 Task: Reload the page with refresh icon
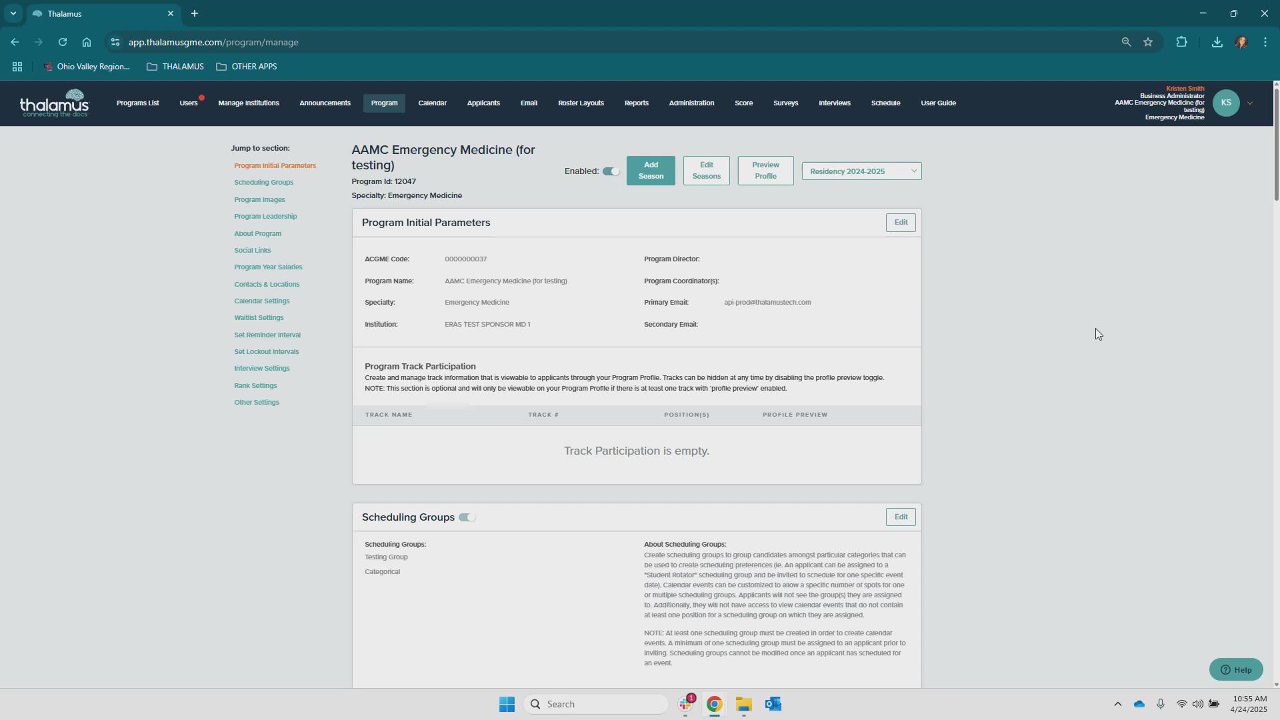click(62, 42)
